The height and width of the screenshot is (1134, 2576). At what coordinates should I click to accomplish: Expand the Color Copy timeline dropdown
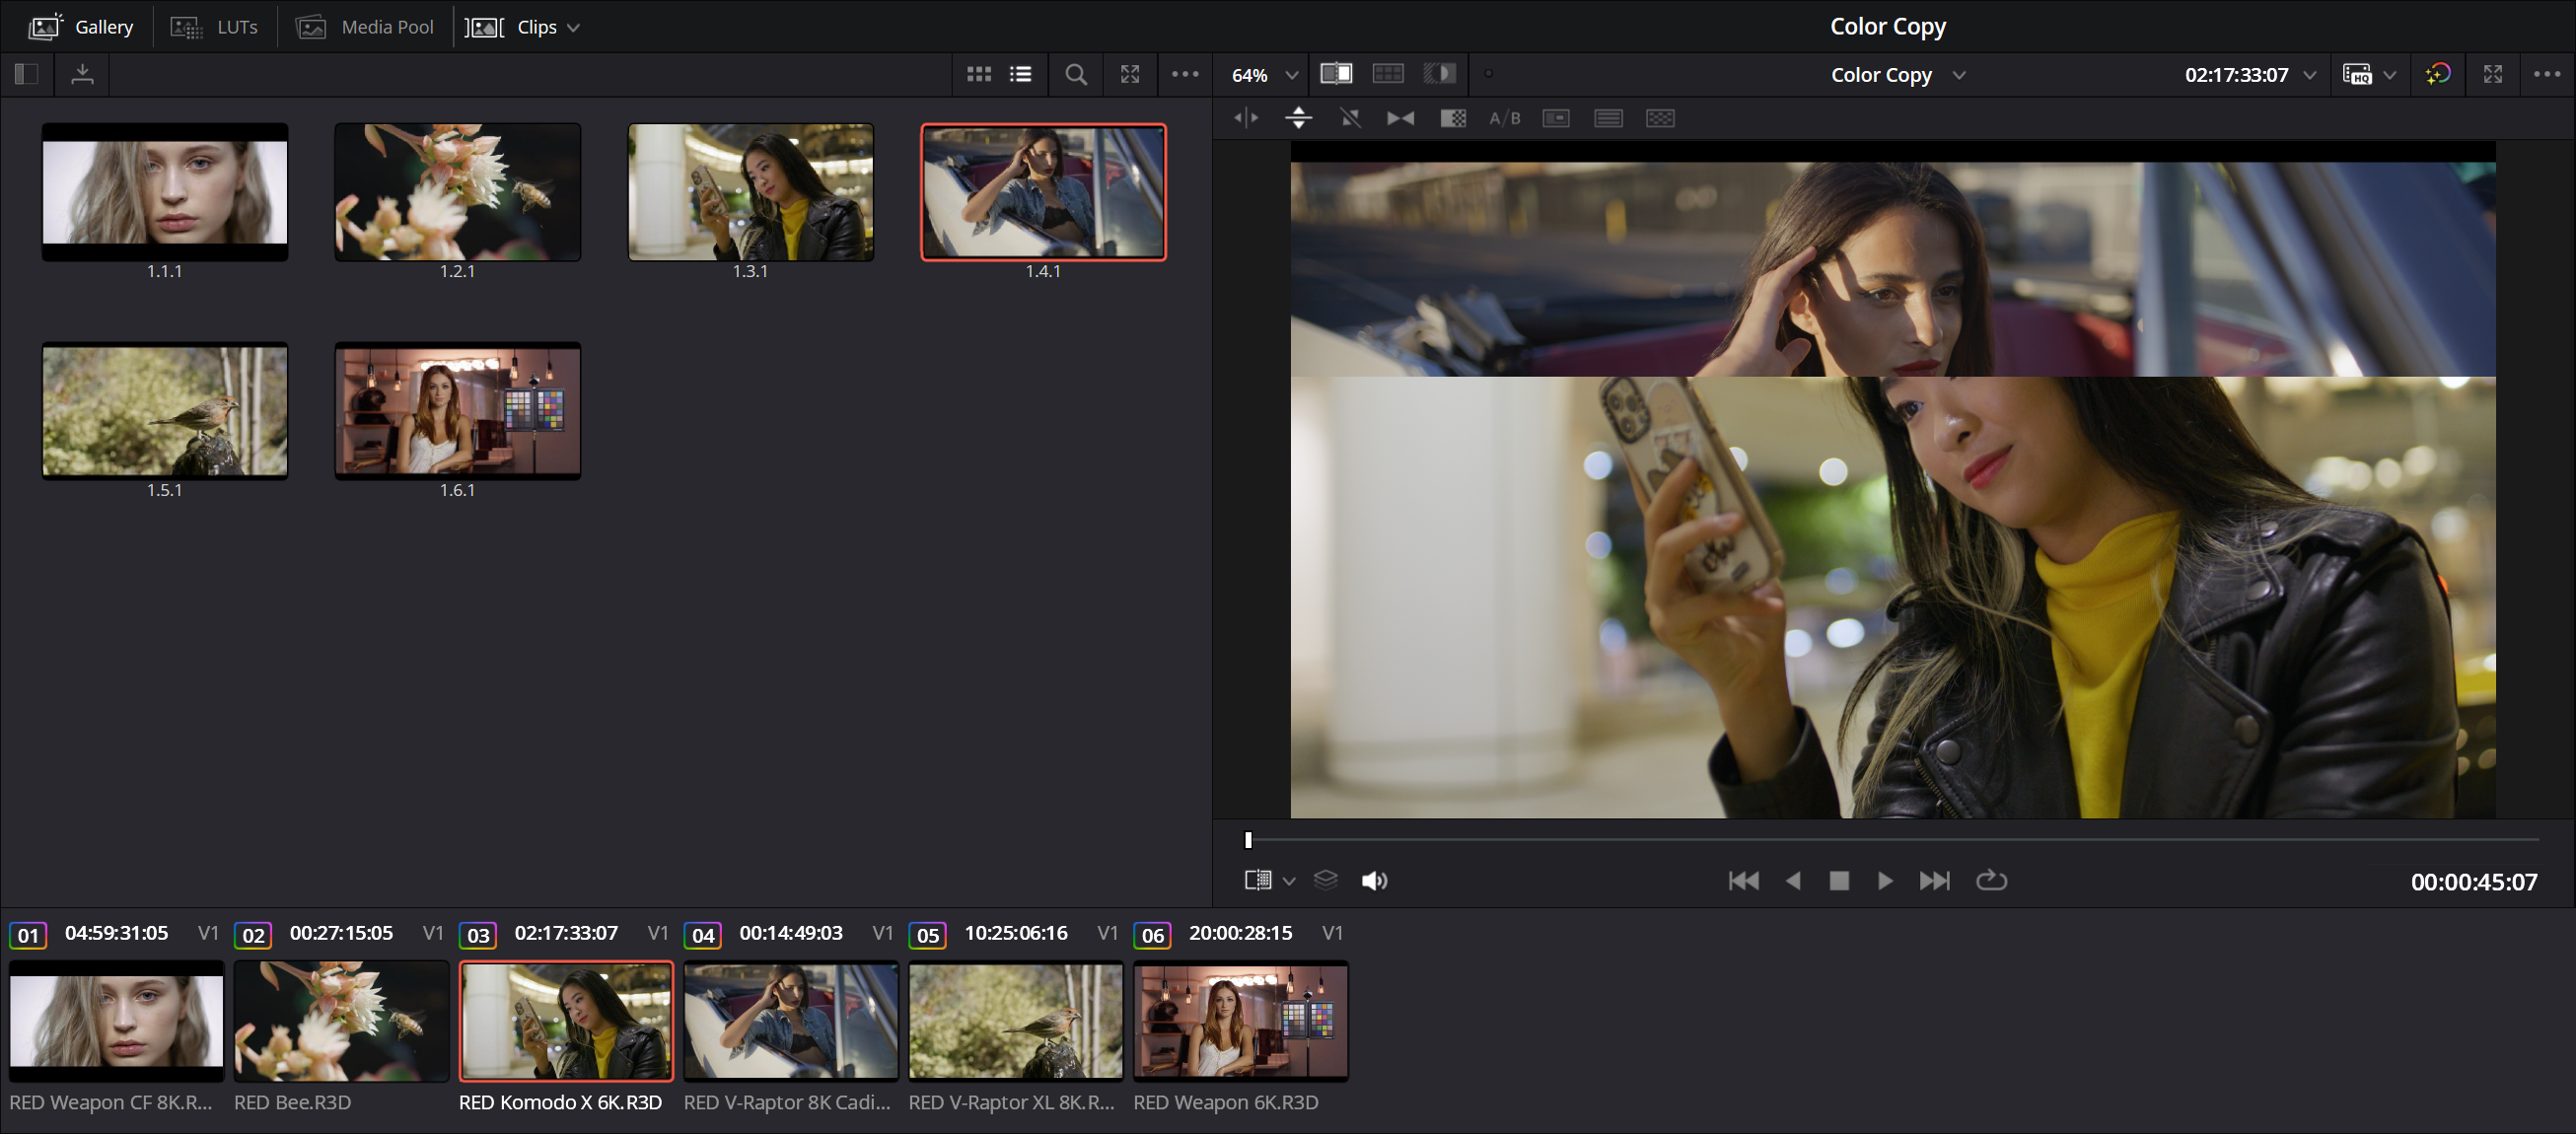tap(1958, 75)
